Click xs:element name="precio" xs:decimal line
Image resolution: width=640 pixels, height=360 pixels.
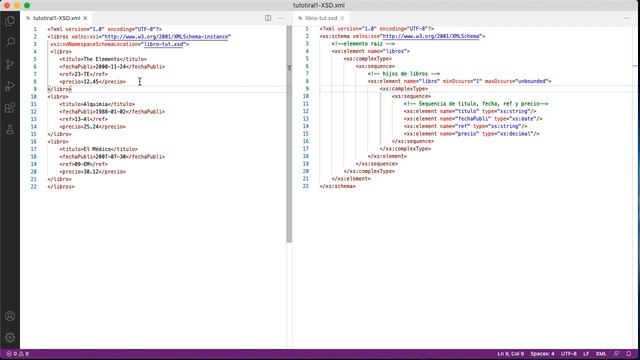[x=471, y=133]
